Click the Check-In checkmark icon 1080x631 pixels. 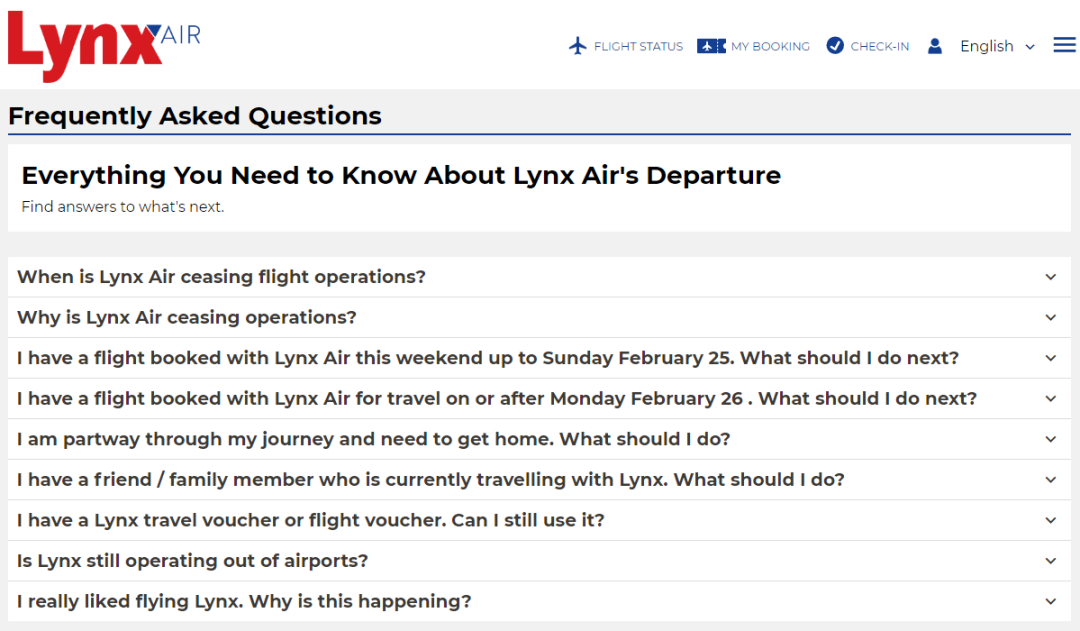(835, 45)
